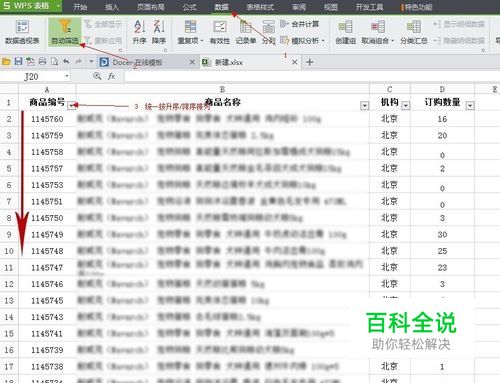Click the print icon

[42, 62]
